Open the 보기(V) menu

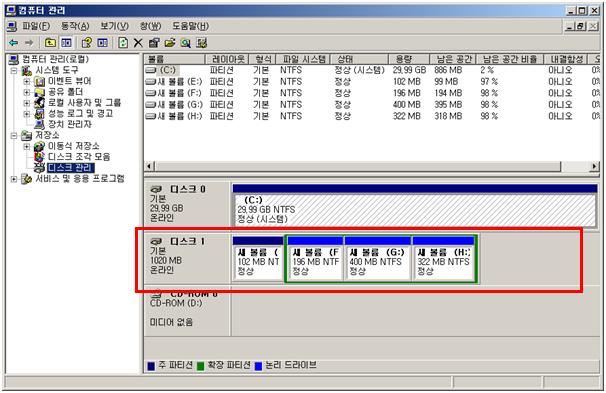coord(114,26)
